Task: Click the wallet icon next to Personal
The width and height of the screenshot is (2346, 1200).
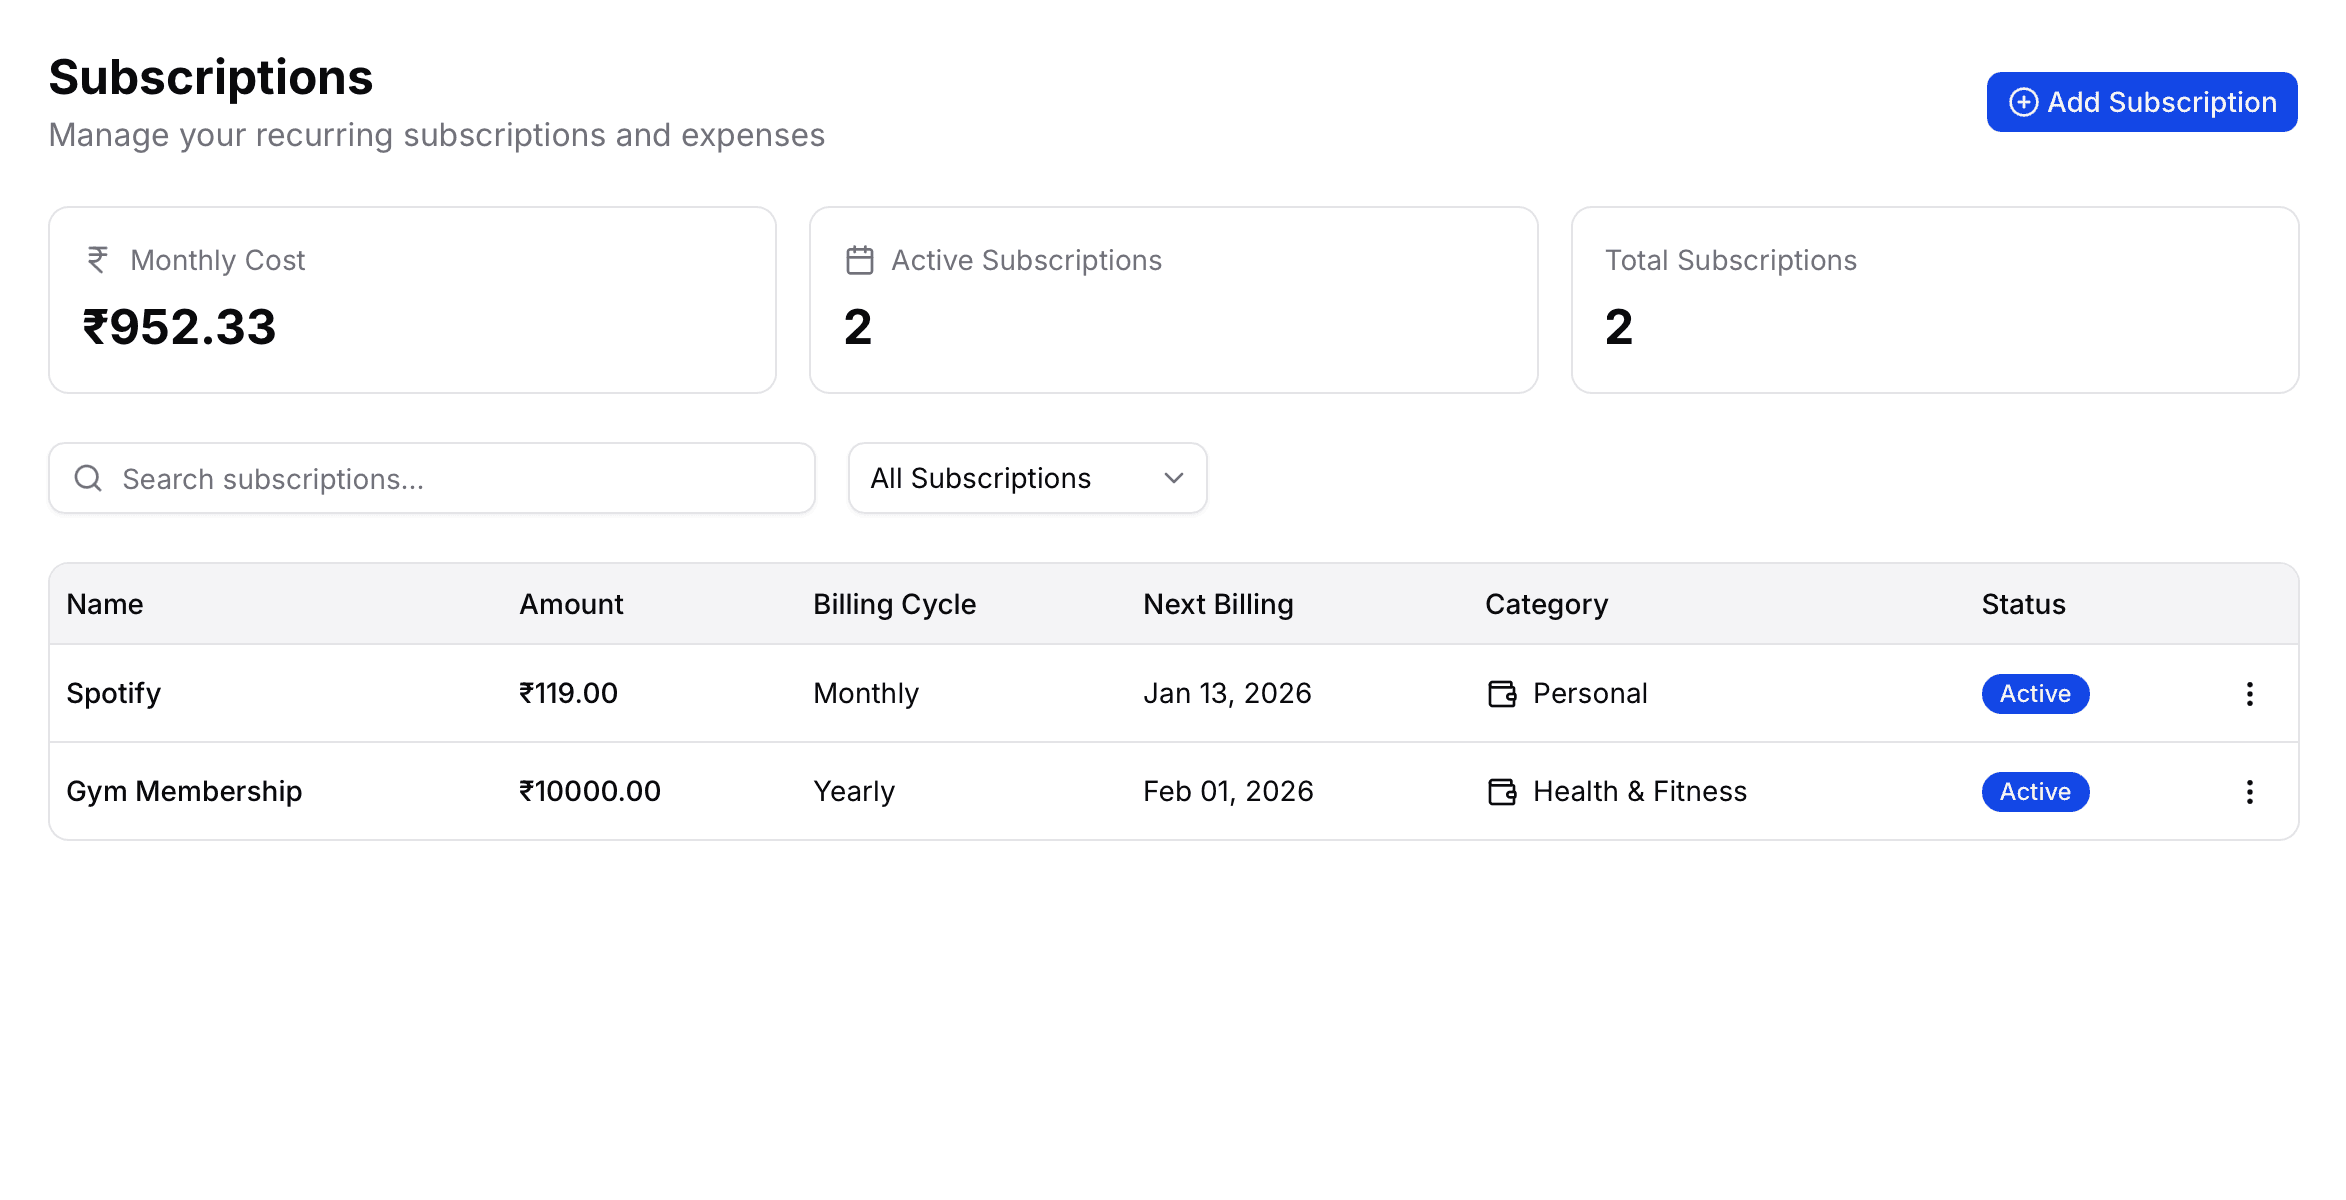Action: click(1502, 694)
